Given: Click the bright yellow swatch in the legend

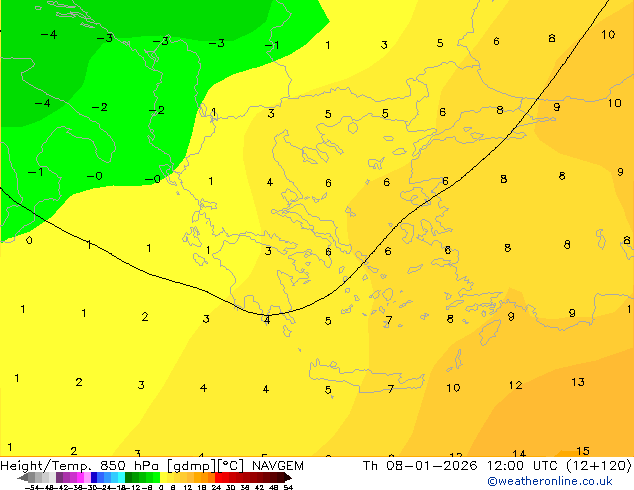Looking at the screenshot, I should 163,477.
